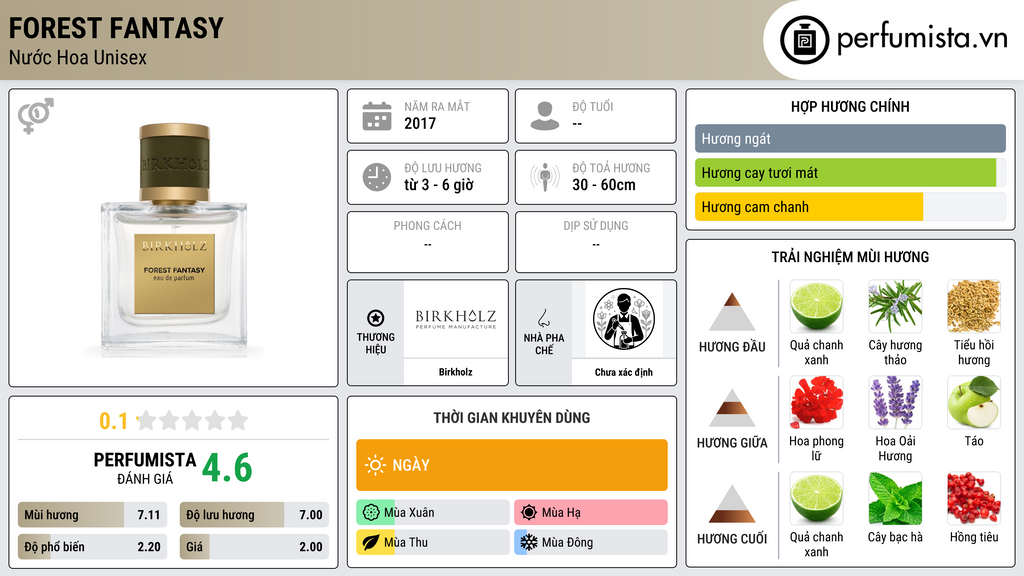Viewport: 1024px width, 576px height.
Task: Open the Tiểu hồi hương note image
Action: tap(974, 306)
